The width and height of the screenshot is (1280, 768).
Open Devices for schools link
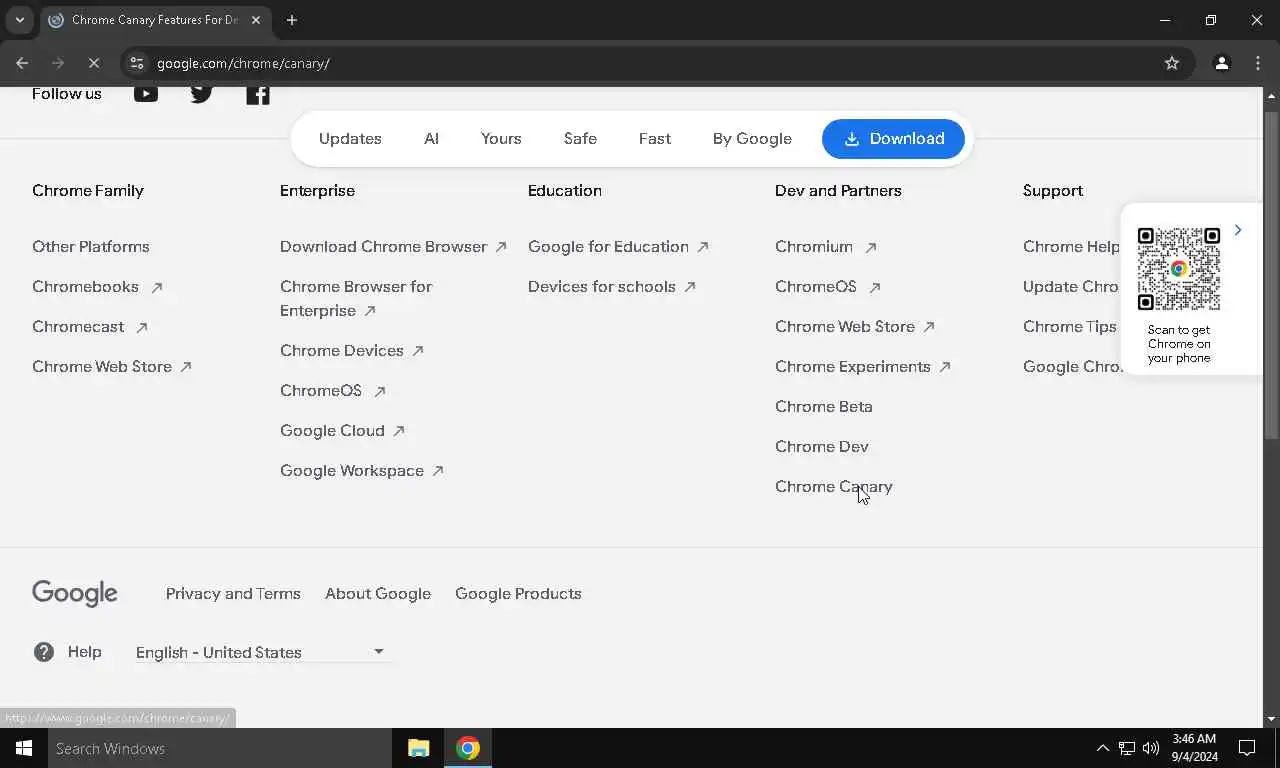[x=611, y=287]
